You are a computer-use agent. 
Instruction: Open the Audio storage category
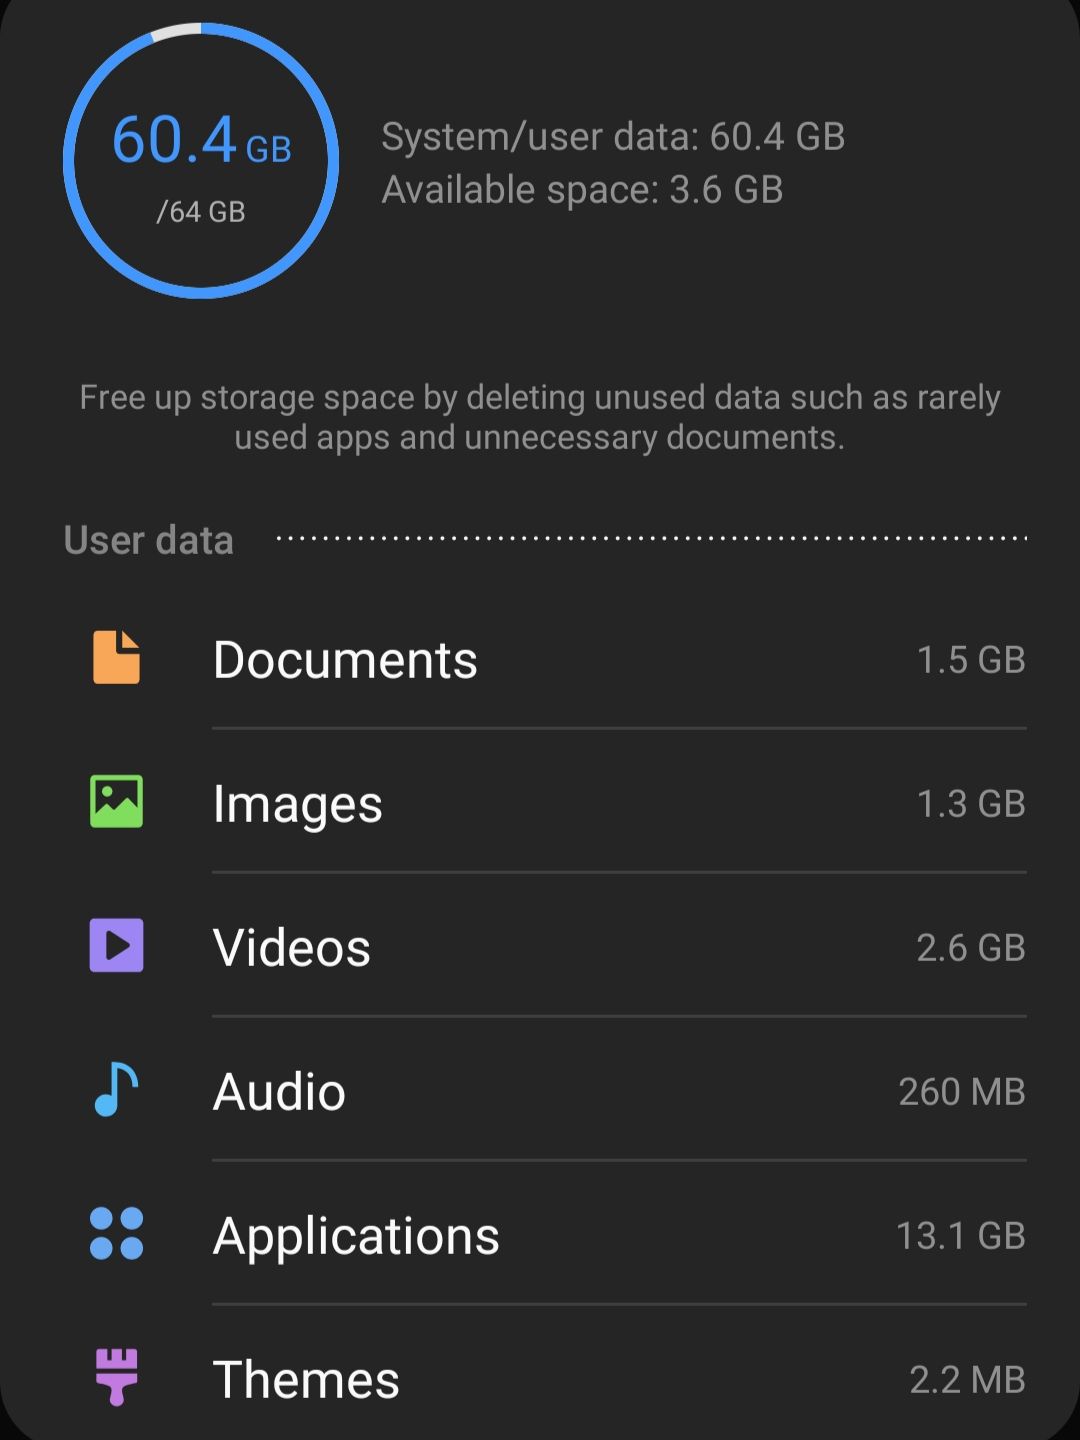tap(279, 1092)
